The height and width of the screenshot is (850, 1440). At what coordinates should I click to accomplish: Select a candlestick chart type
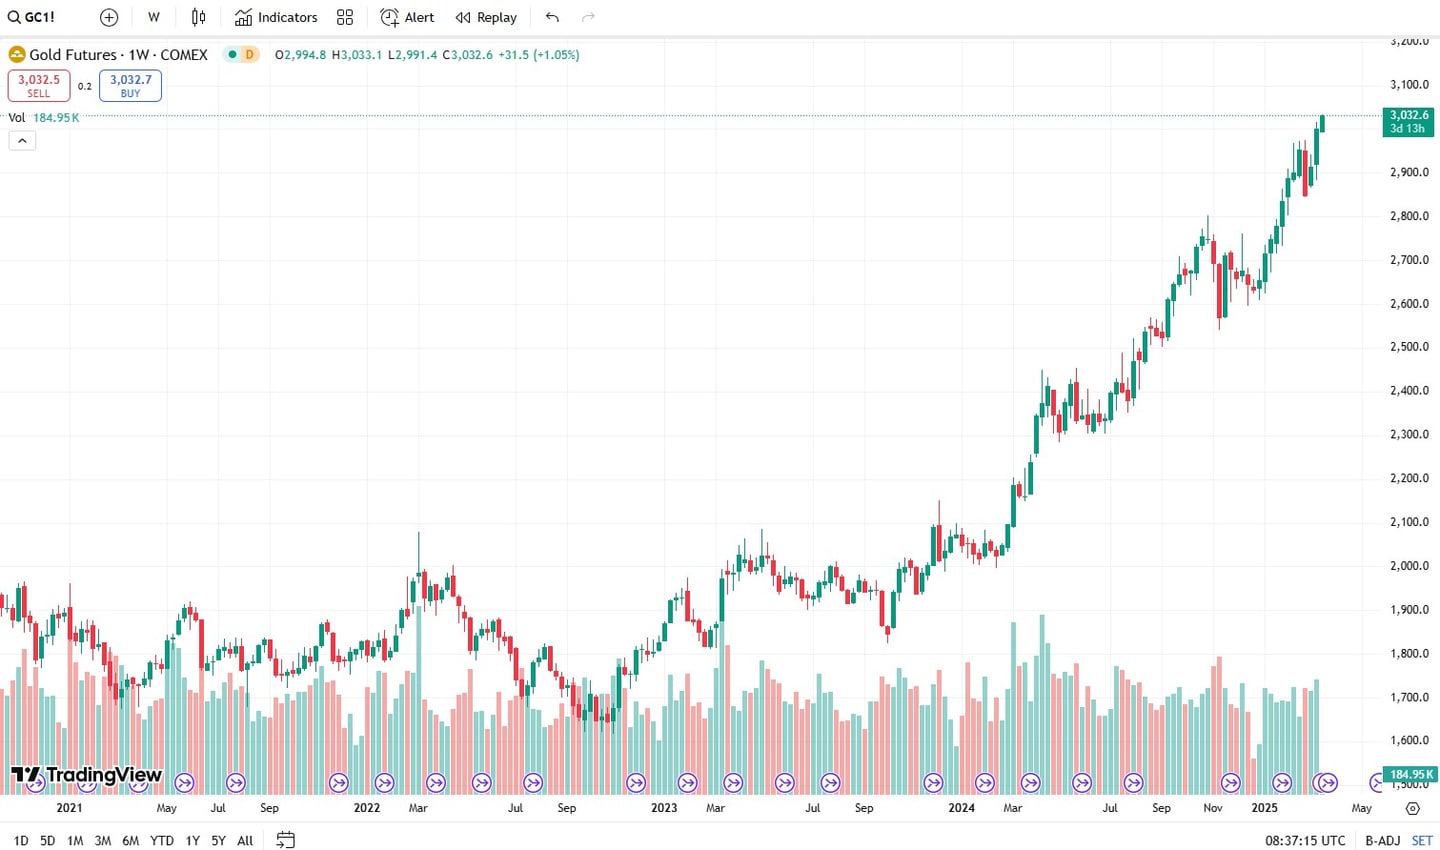(198, 17)
